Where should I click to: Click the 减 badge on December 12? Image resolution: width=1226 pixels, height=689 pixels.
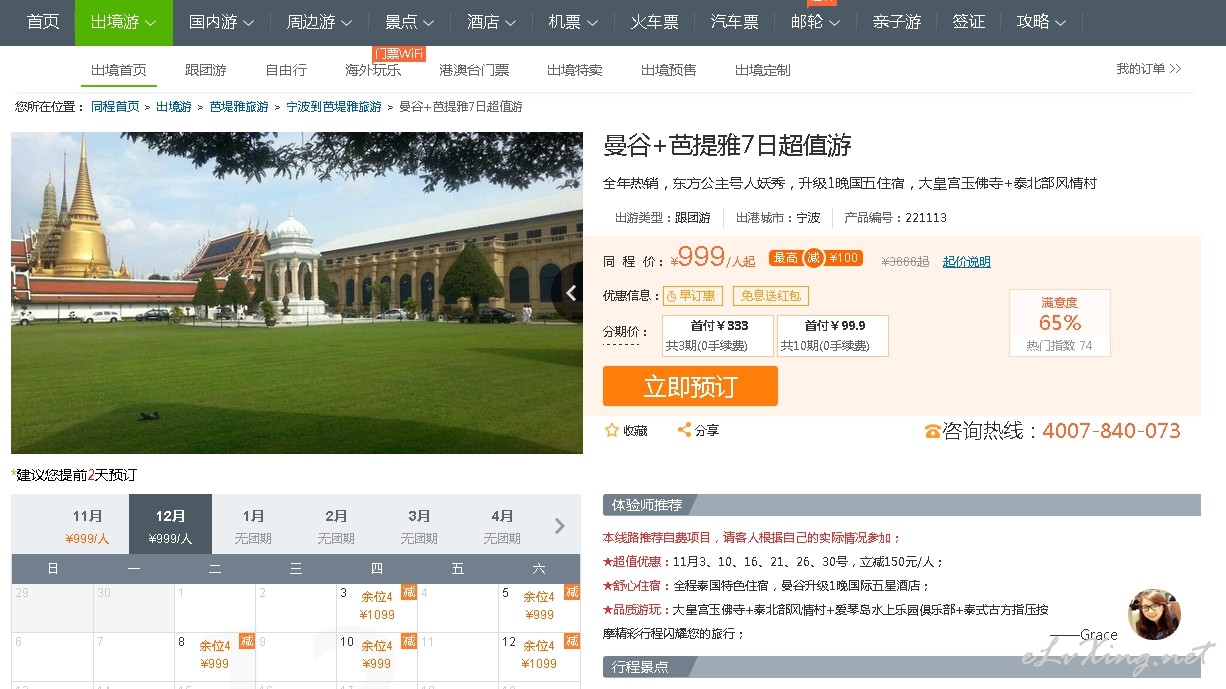[572, 640]
